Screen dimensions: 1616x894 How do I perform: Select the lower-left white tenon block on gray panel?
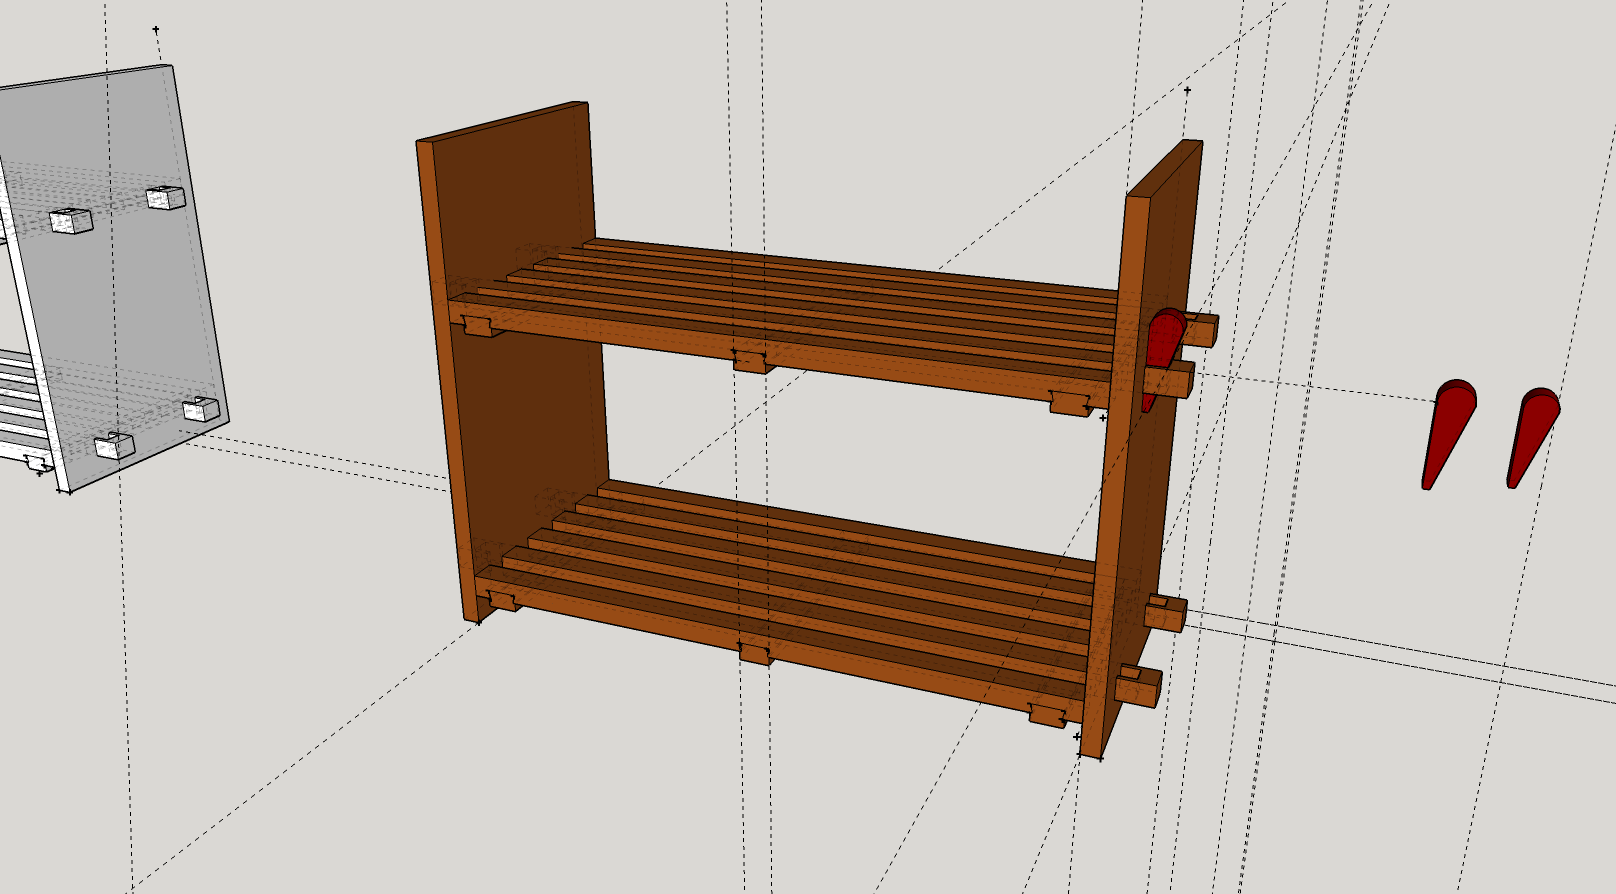pos(115,446)
